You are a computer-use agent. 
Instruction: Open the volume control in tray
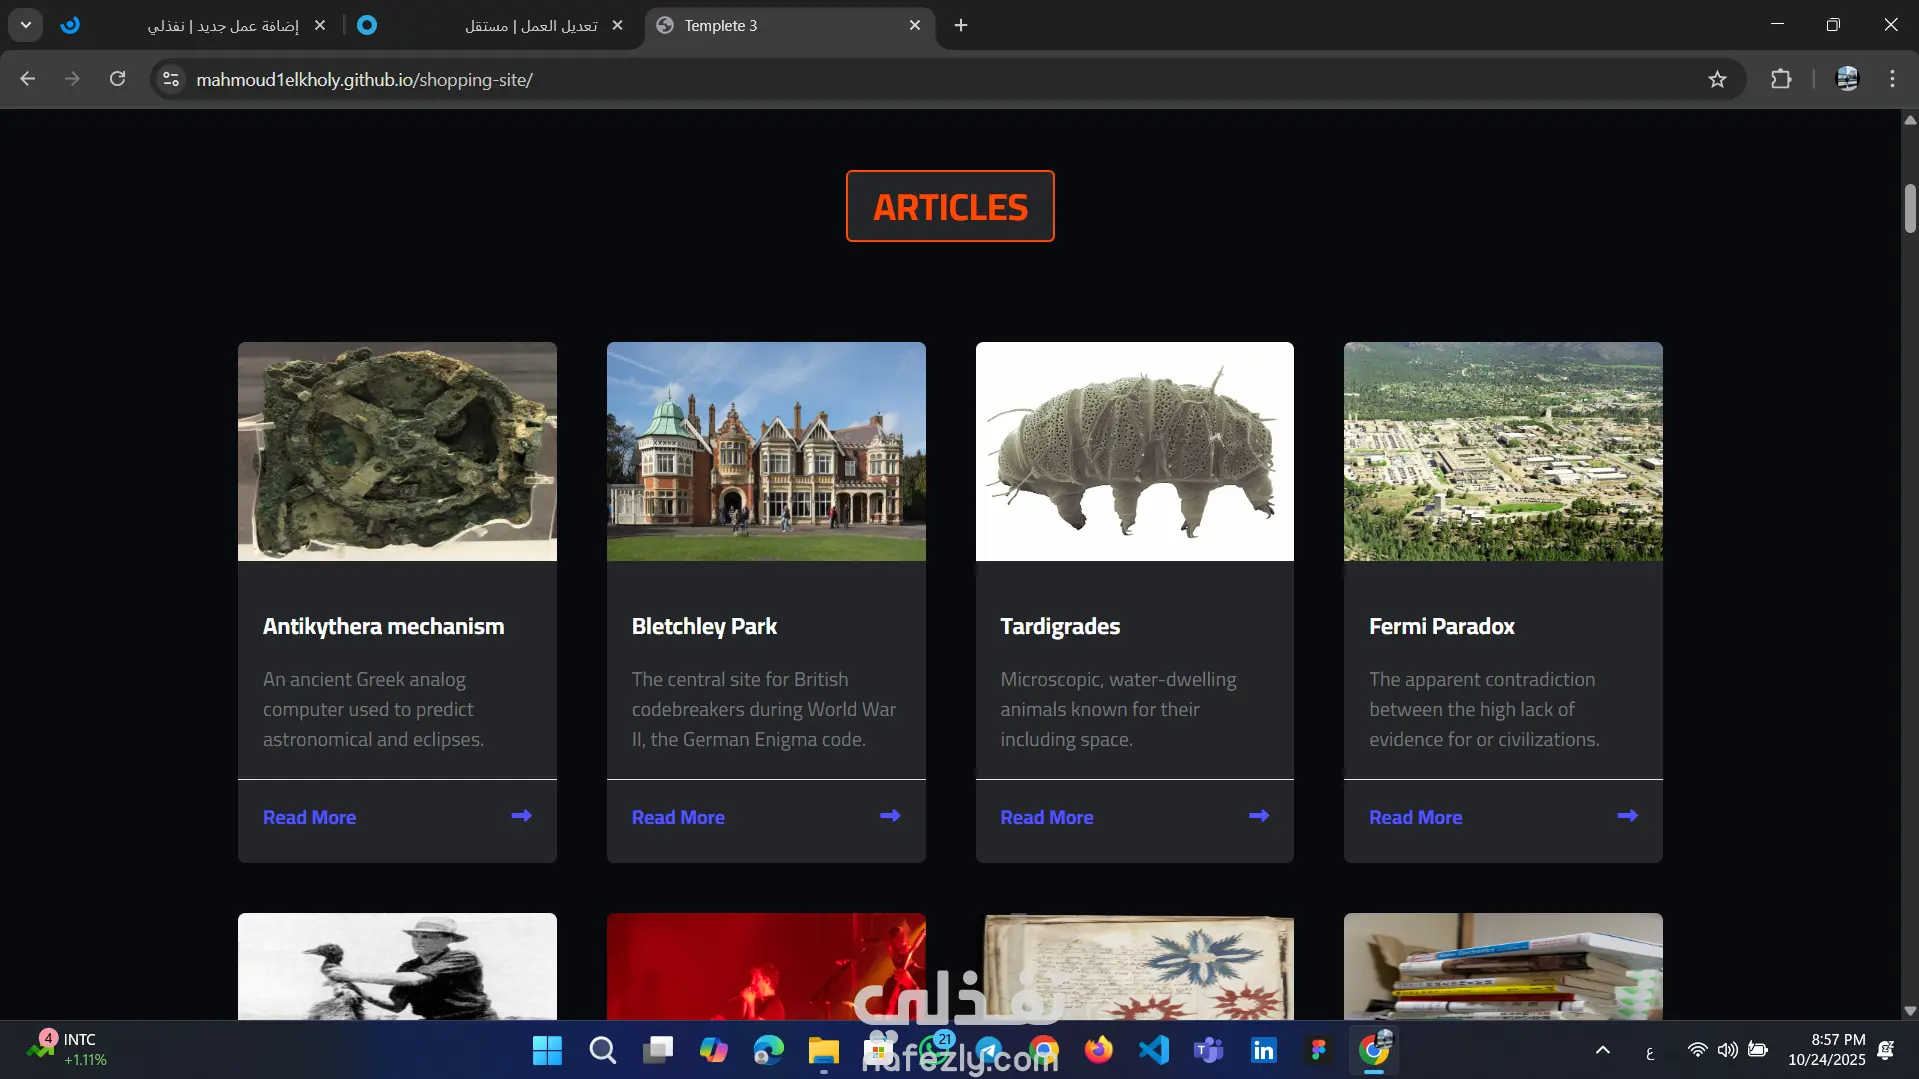click(x=1727, y=1050)
